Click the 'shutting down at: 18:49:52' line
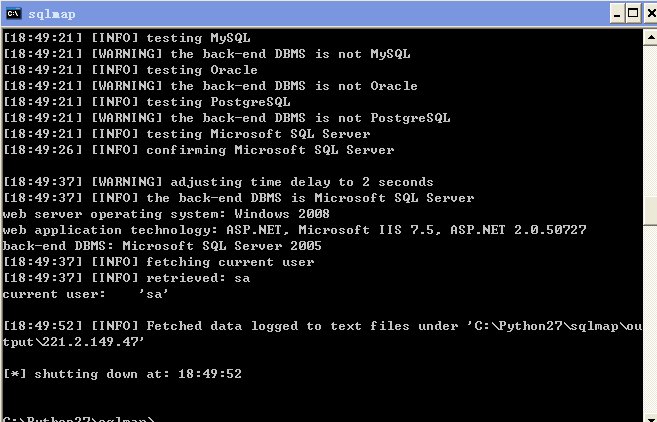Image resolution: width=657 pixels, height=422 pixels. pyautogui.click(x=122, y=374)
